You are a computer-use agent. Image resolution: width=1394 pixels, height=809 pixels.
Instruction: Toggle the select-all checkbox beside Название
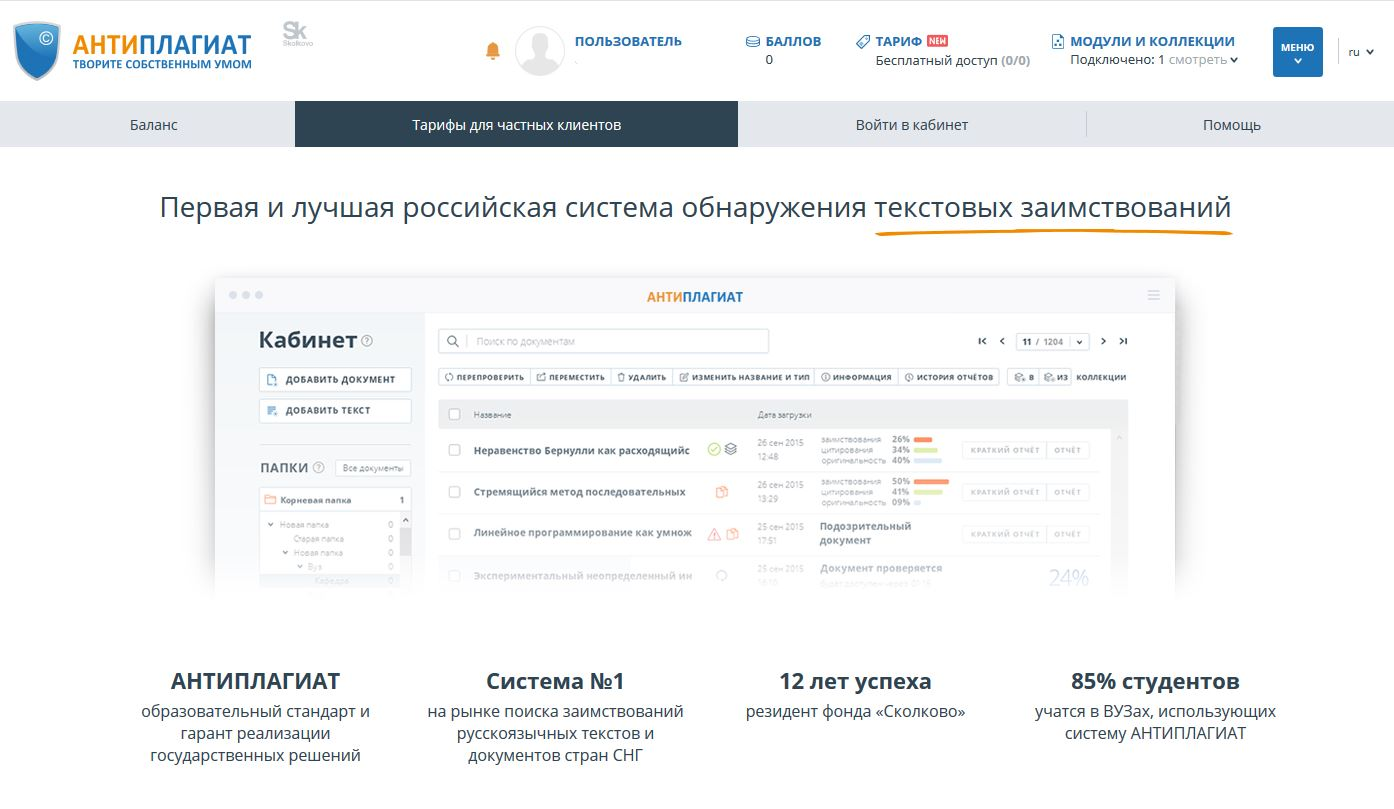[x=454, y=415]
